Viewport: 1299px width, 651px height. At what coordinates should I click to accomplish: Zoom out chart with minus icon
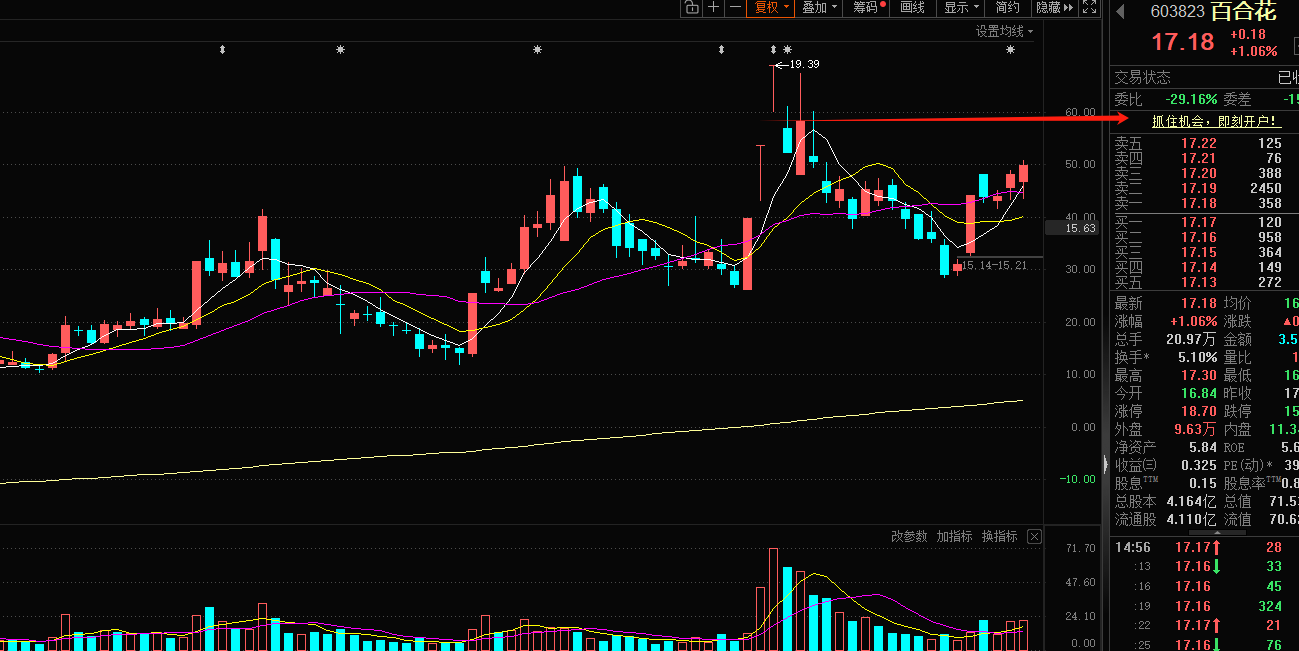click(735, 8)
